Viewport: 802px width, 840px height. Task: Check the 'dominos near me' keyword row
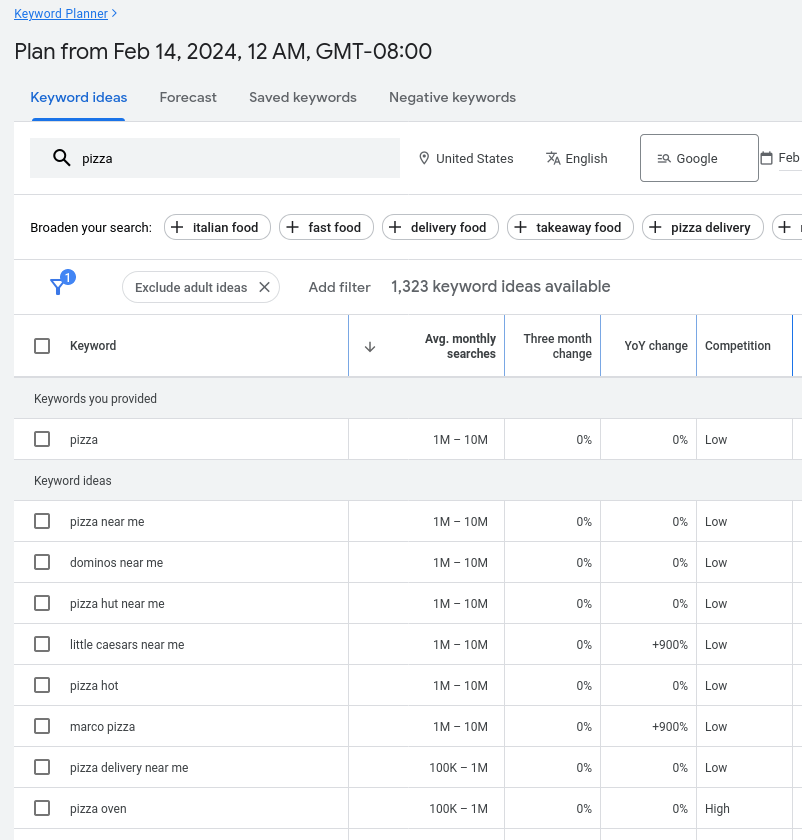pyautogui.click(x=41, y=562)
